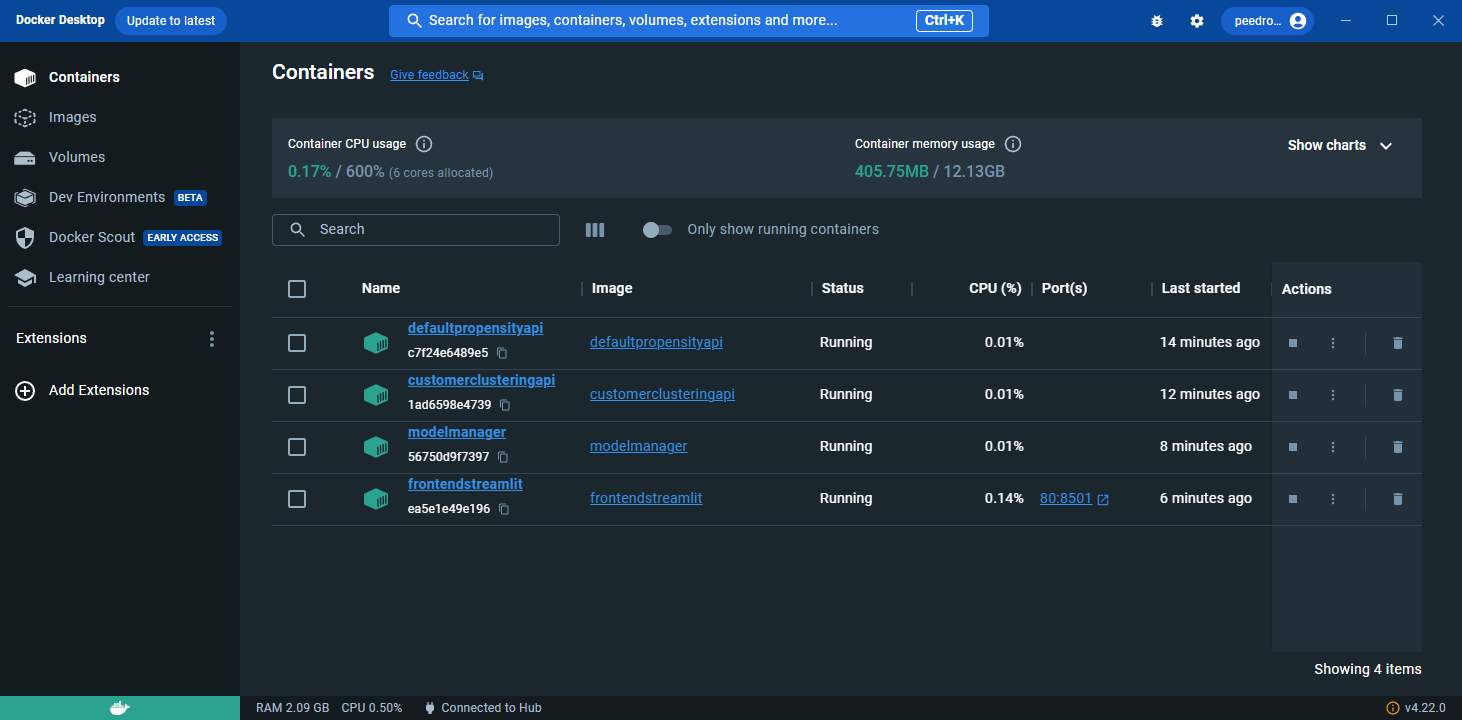Toggle Only show running containers switch
Image resolution: width=1462 pixels, height=720 pixels.
point(657,230)
